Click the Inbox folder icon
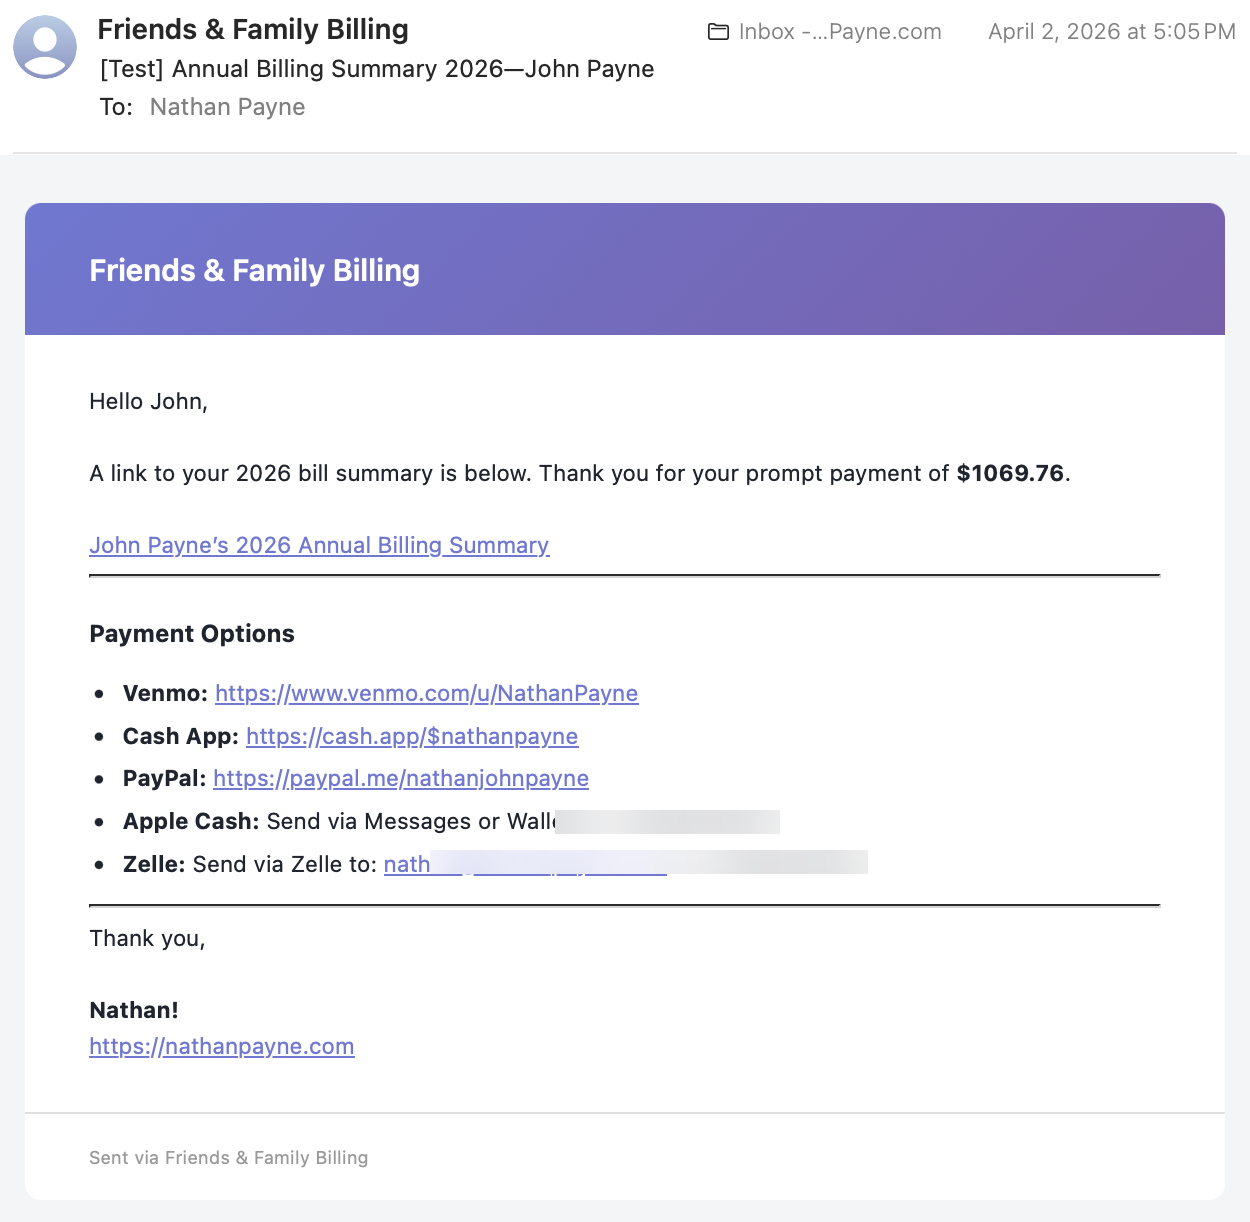 click(x=718, y=31)
